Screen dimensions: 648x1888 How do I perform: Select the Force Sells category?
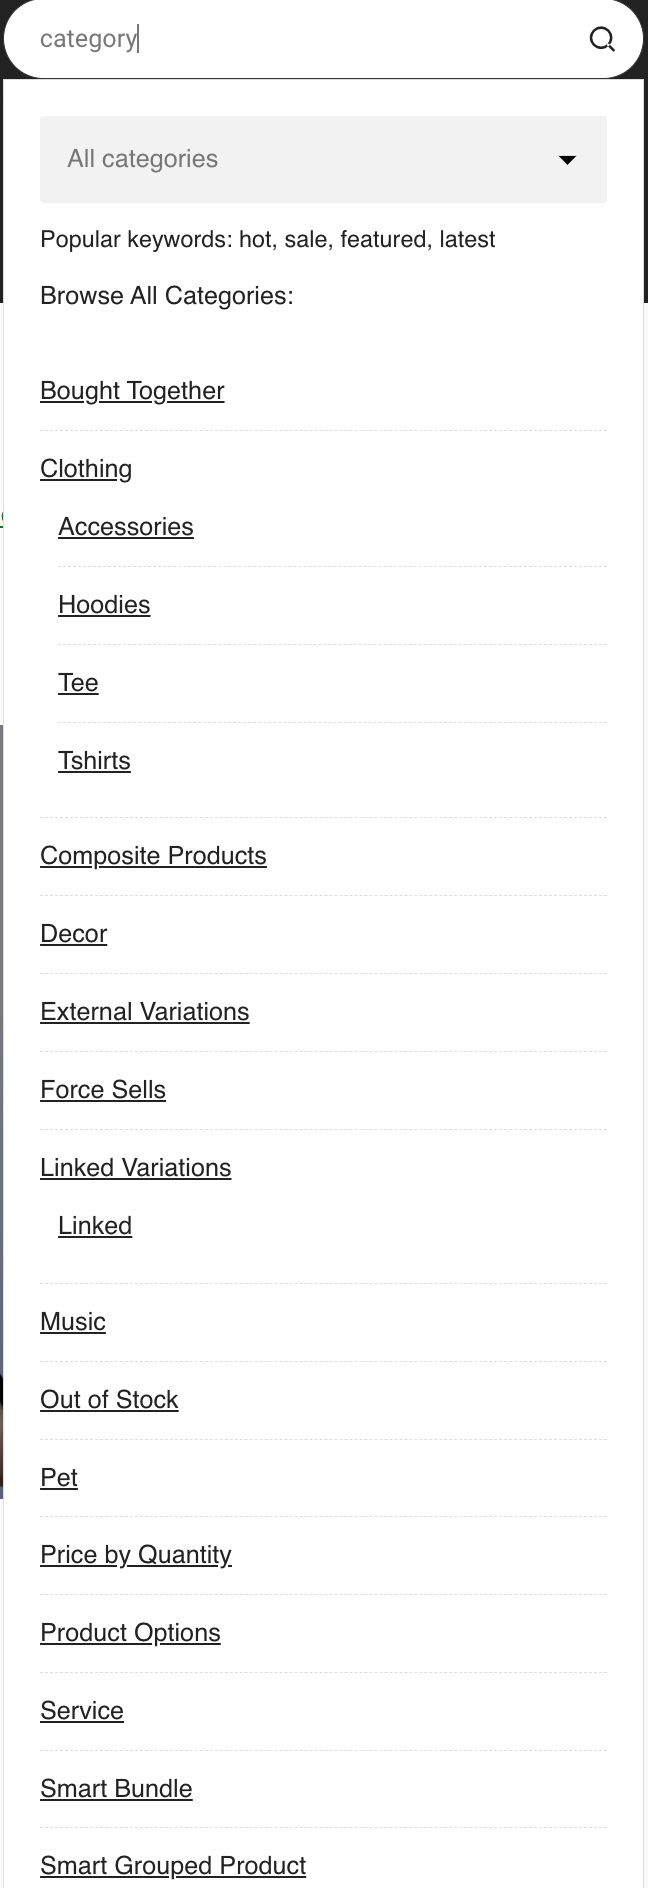tap(103, 1090)
